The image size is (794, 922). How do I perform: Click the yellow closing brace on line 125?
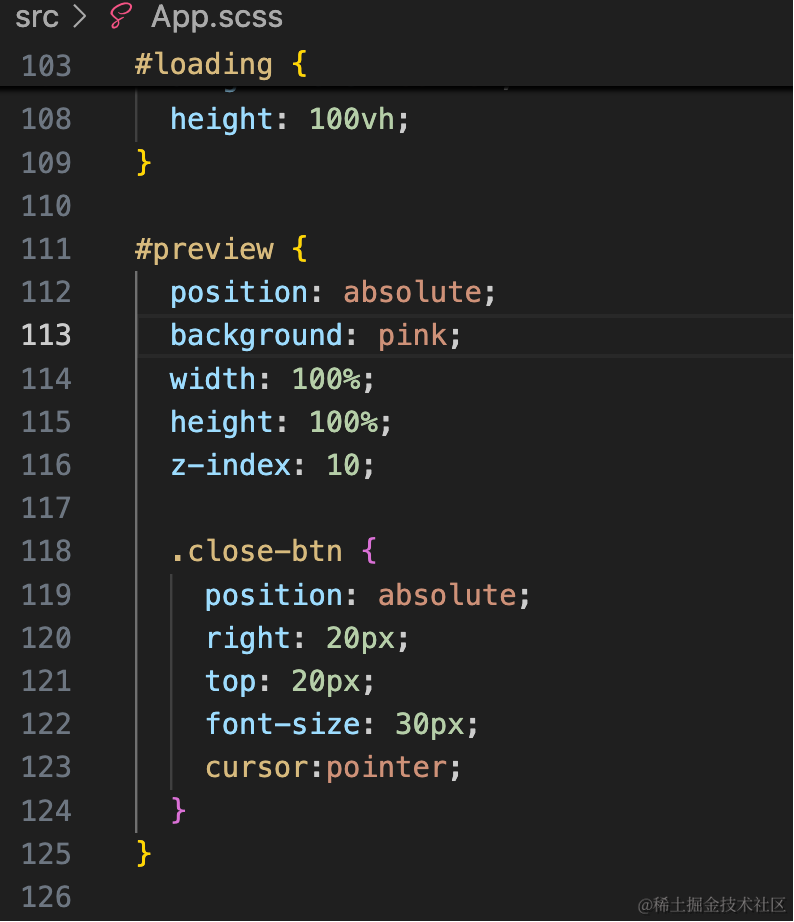pyautogui.click(x=144, y=853)
